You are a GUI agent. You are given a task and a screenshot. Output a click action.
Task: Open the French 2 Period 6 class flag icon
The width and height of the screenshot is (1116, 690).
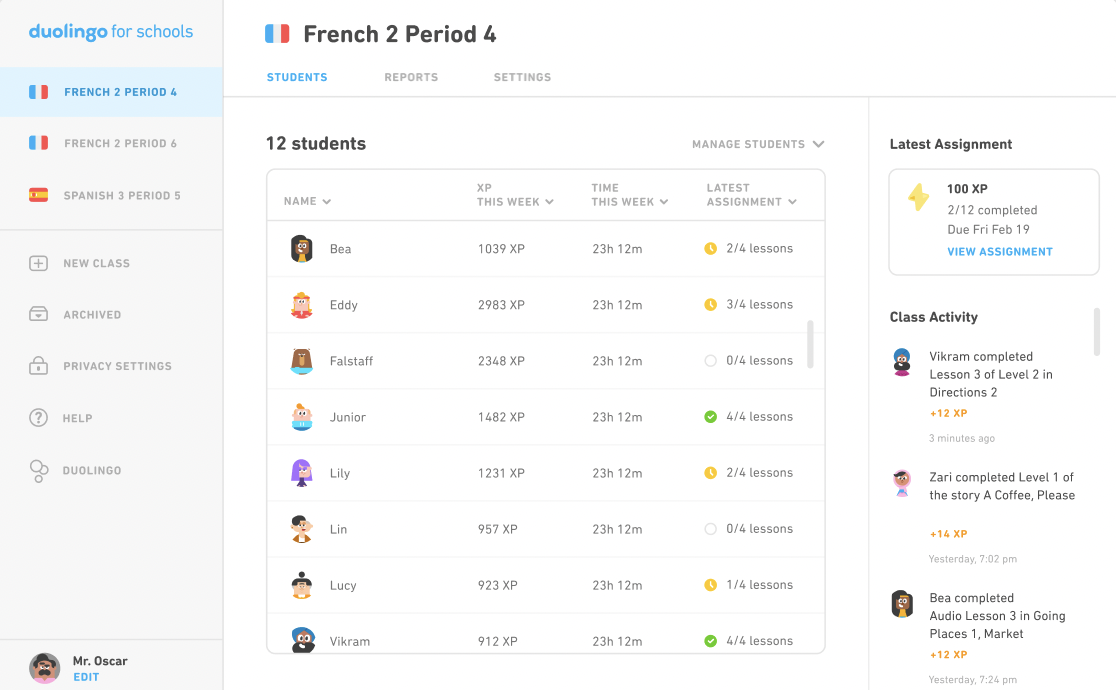[38, 143]
